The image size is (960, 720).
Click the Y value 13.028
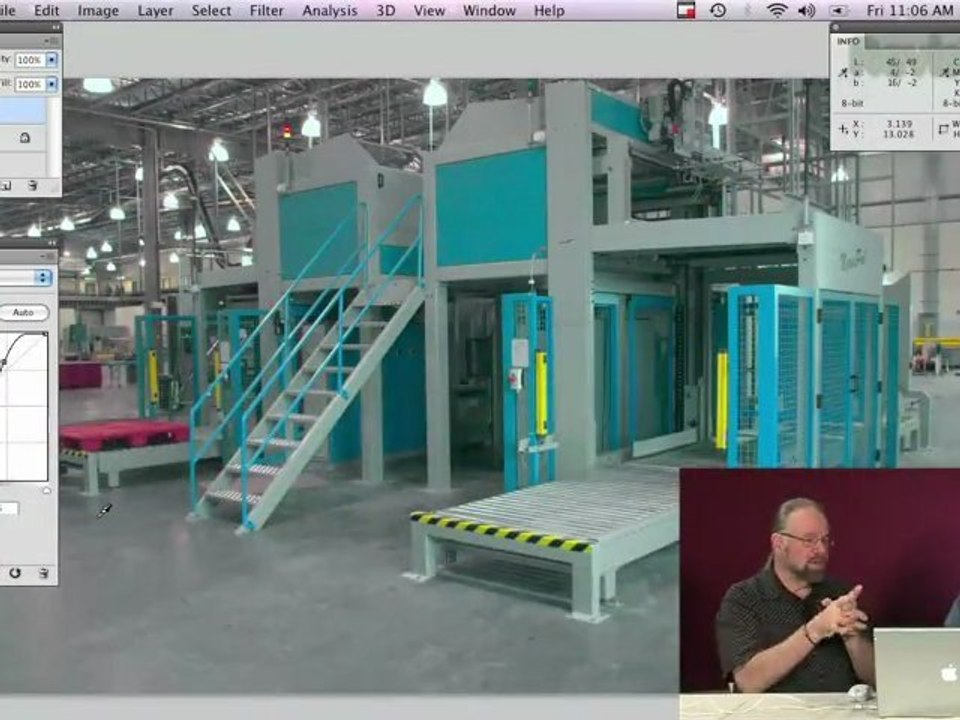tap(898, 133)
